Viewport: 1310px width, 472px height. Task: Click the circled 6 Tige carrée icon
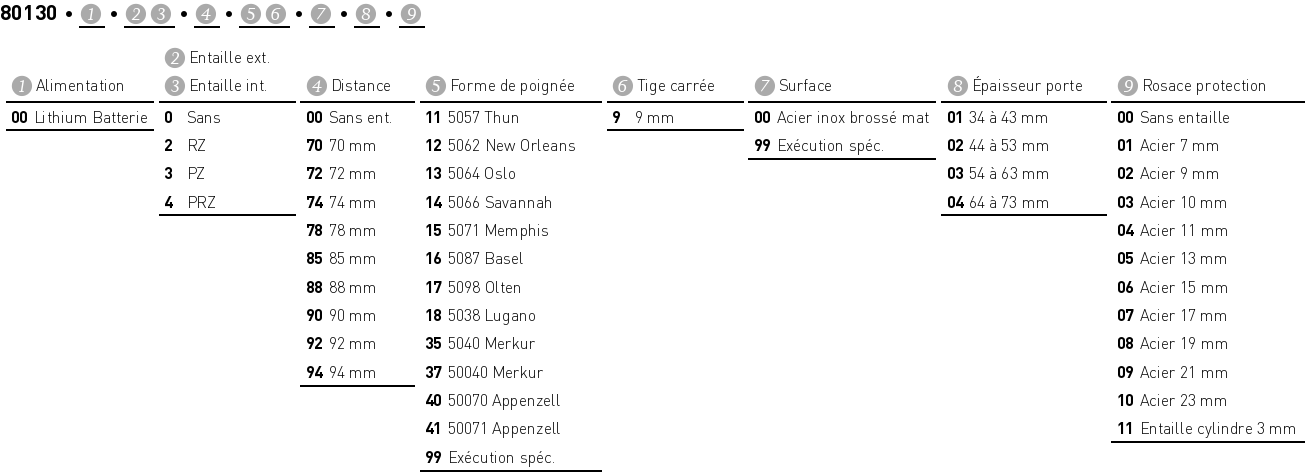[x=620, y=86]
